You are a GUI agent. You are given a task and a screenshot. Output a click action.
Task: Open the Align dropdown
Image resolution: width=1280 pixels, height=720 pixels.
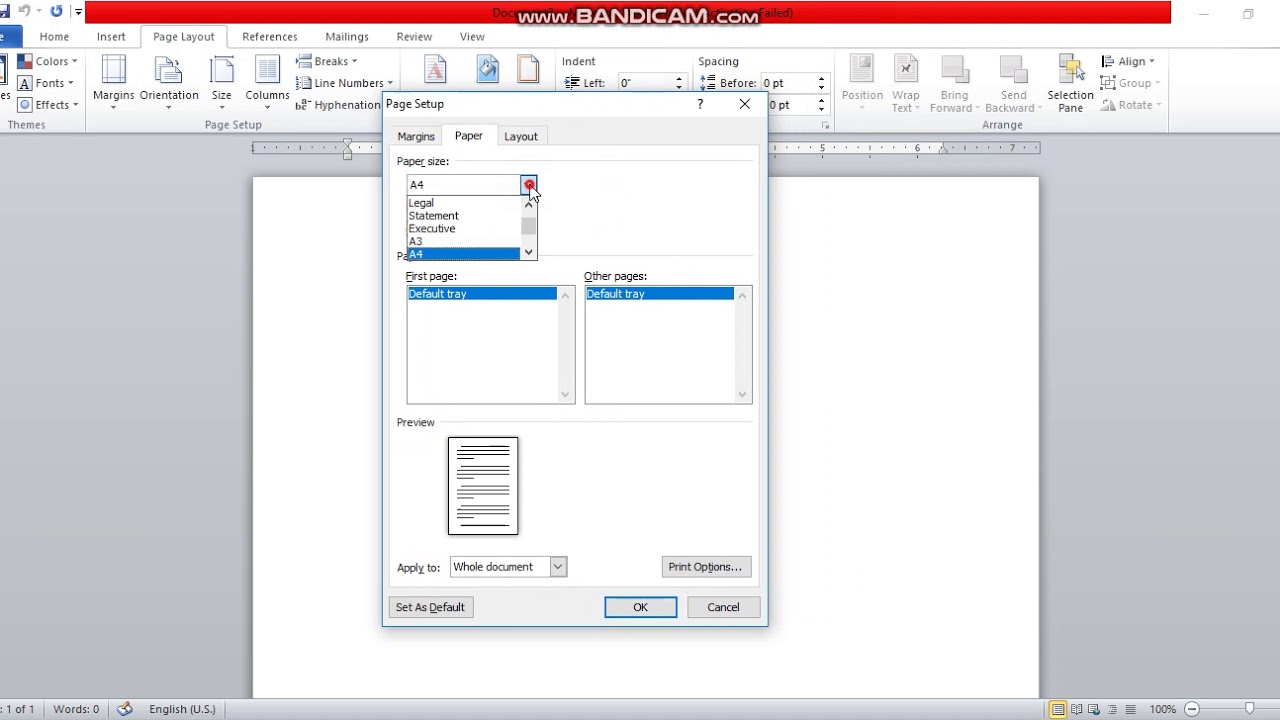(1127, 61)
